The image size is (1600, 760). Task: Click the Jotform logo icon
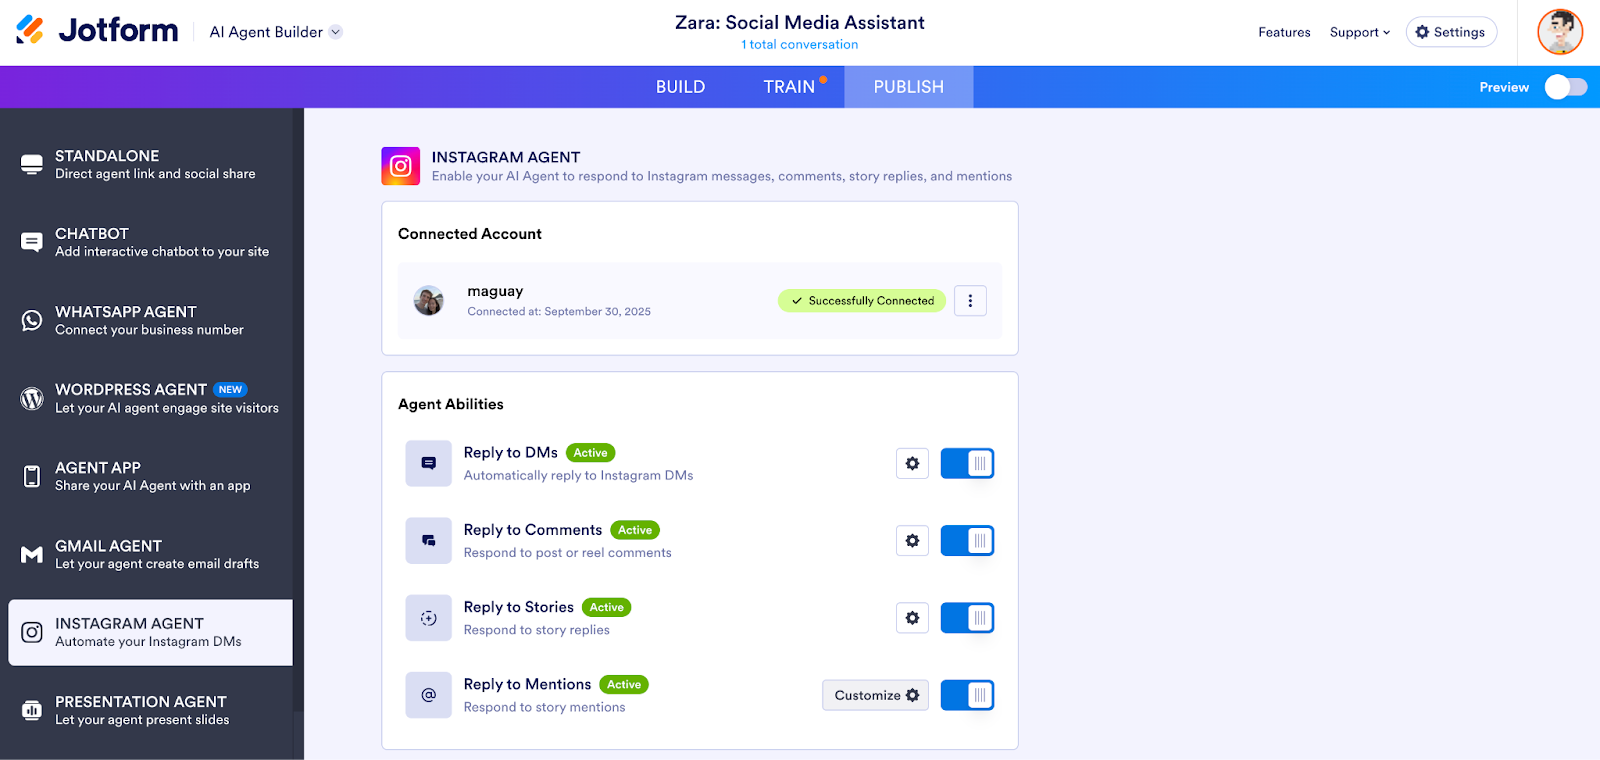click(30, 30)
